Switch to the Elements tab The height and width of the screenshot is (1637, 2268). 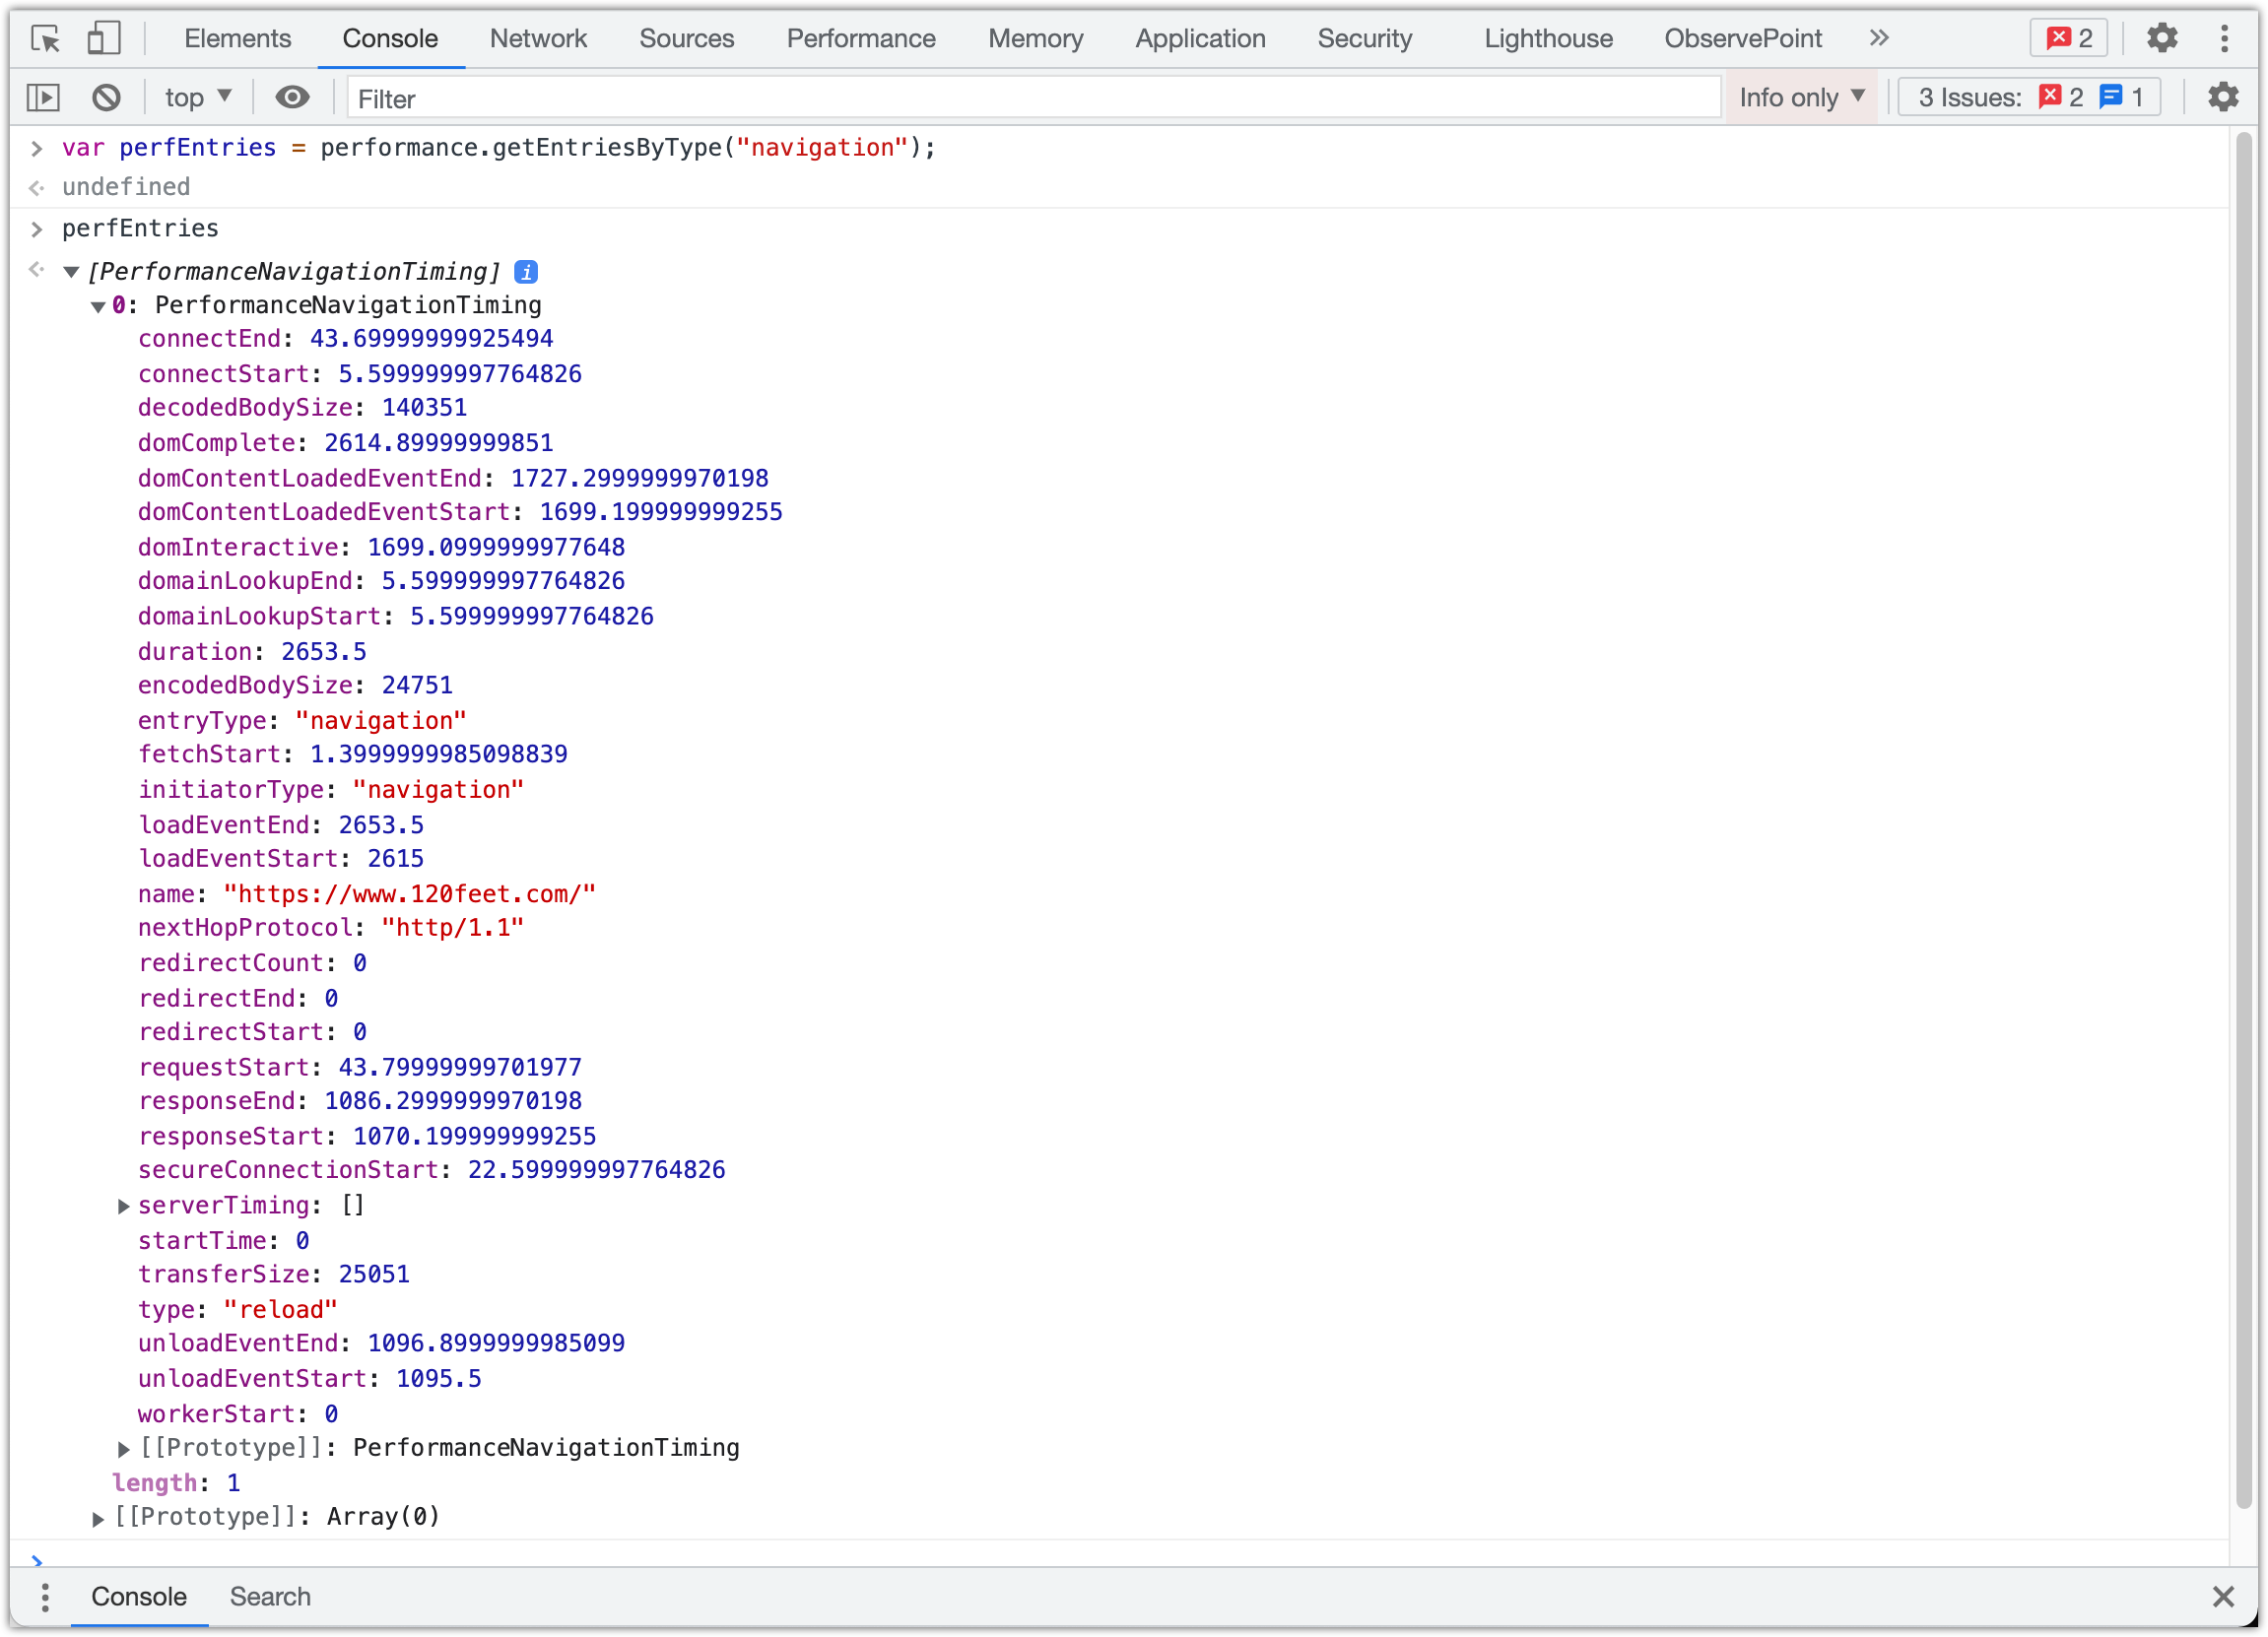tap(237, 38)
